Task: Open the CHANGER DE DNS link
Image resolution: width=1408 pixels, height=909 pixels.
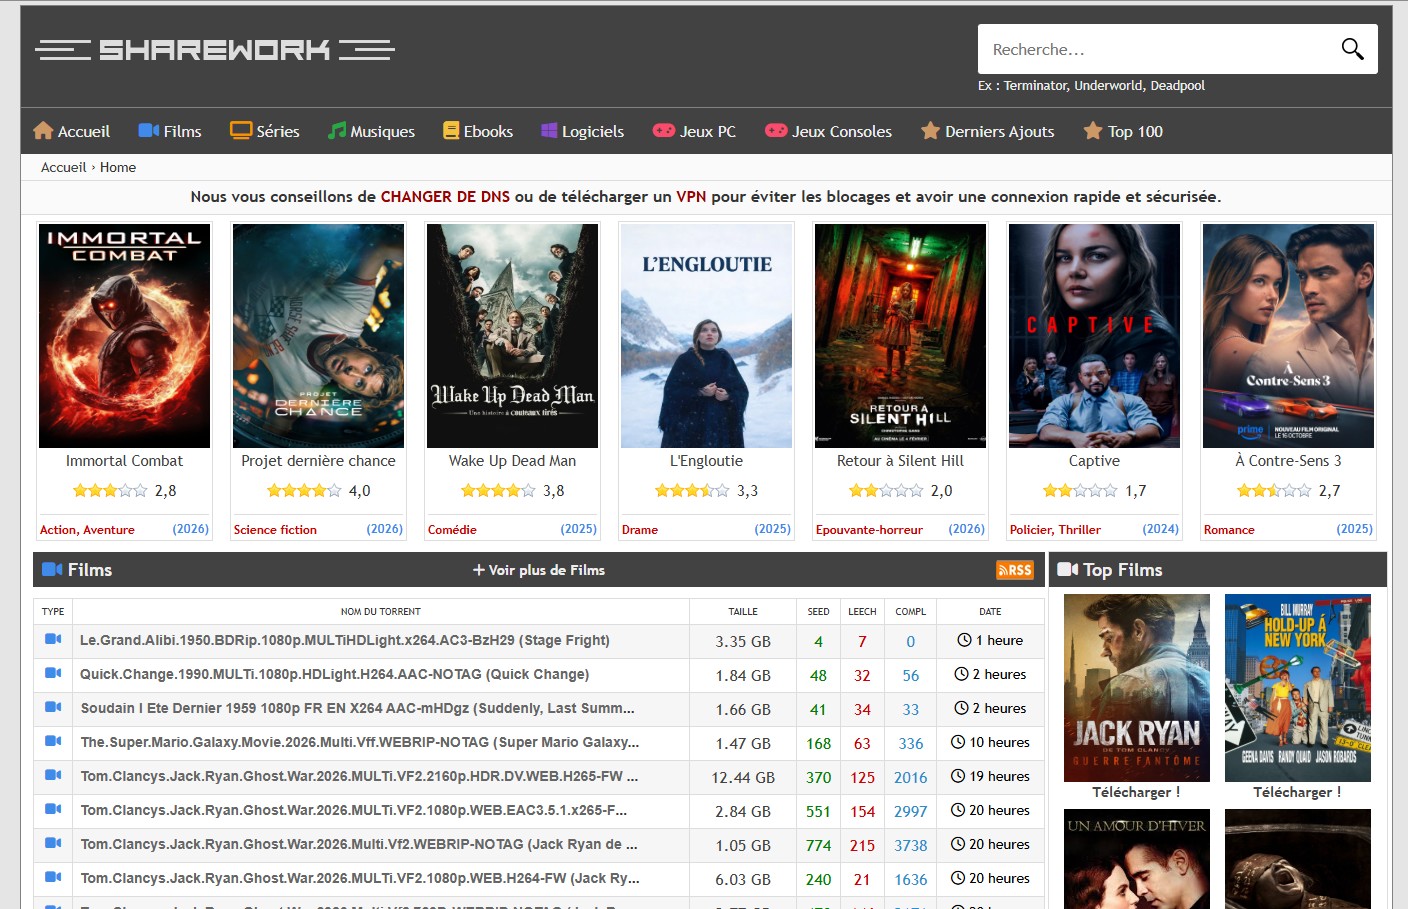Action: point(445,197)
